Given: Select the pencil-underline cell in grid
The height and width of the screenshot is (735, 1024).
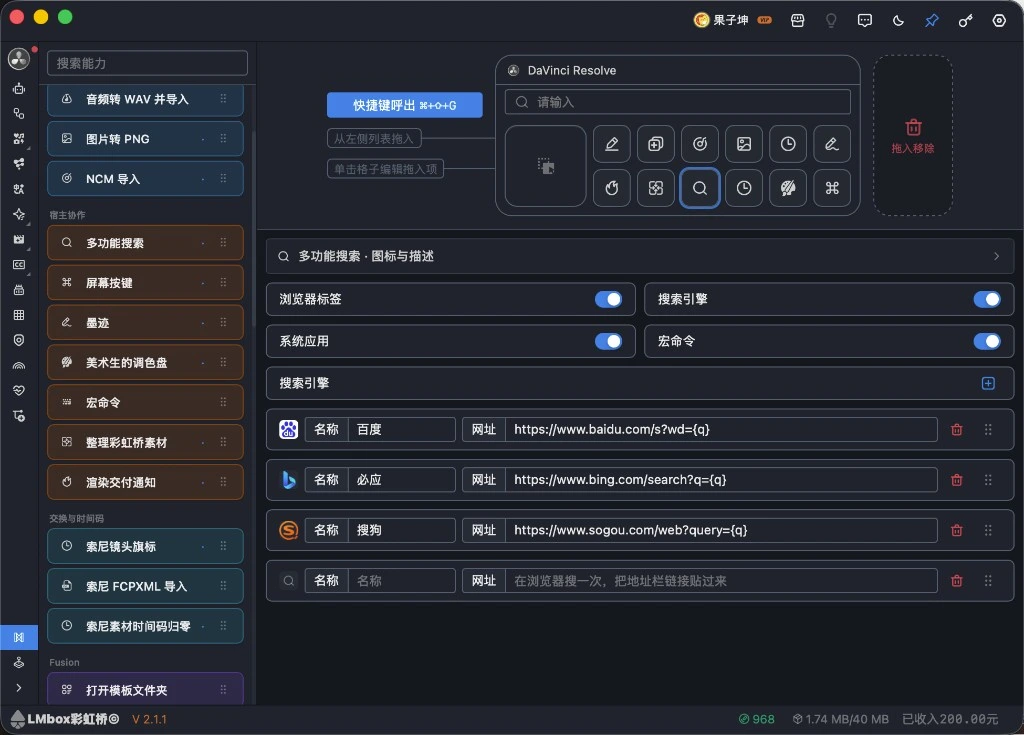Looking at the screenshot, I should coord(611,144).
